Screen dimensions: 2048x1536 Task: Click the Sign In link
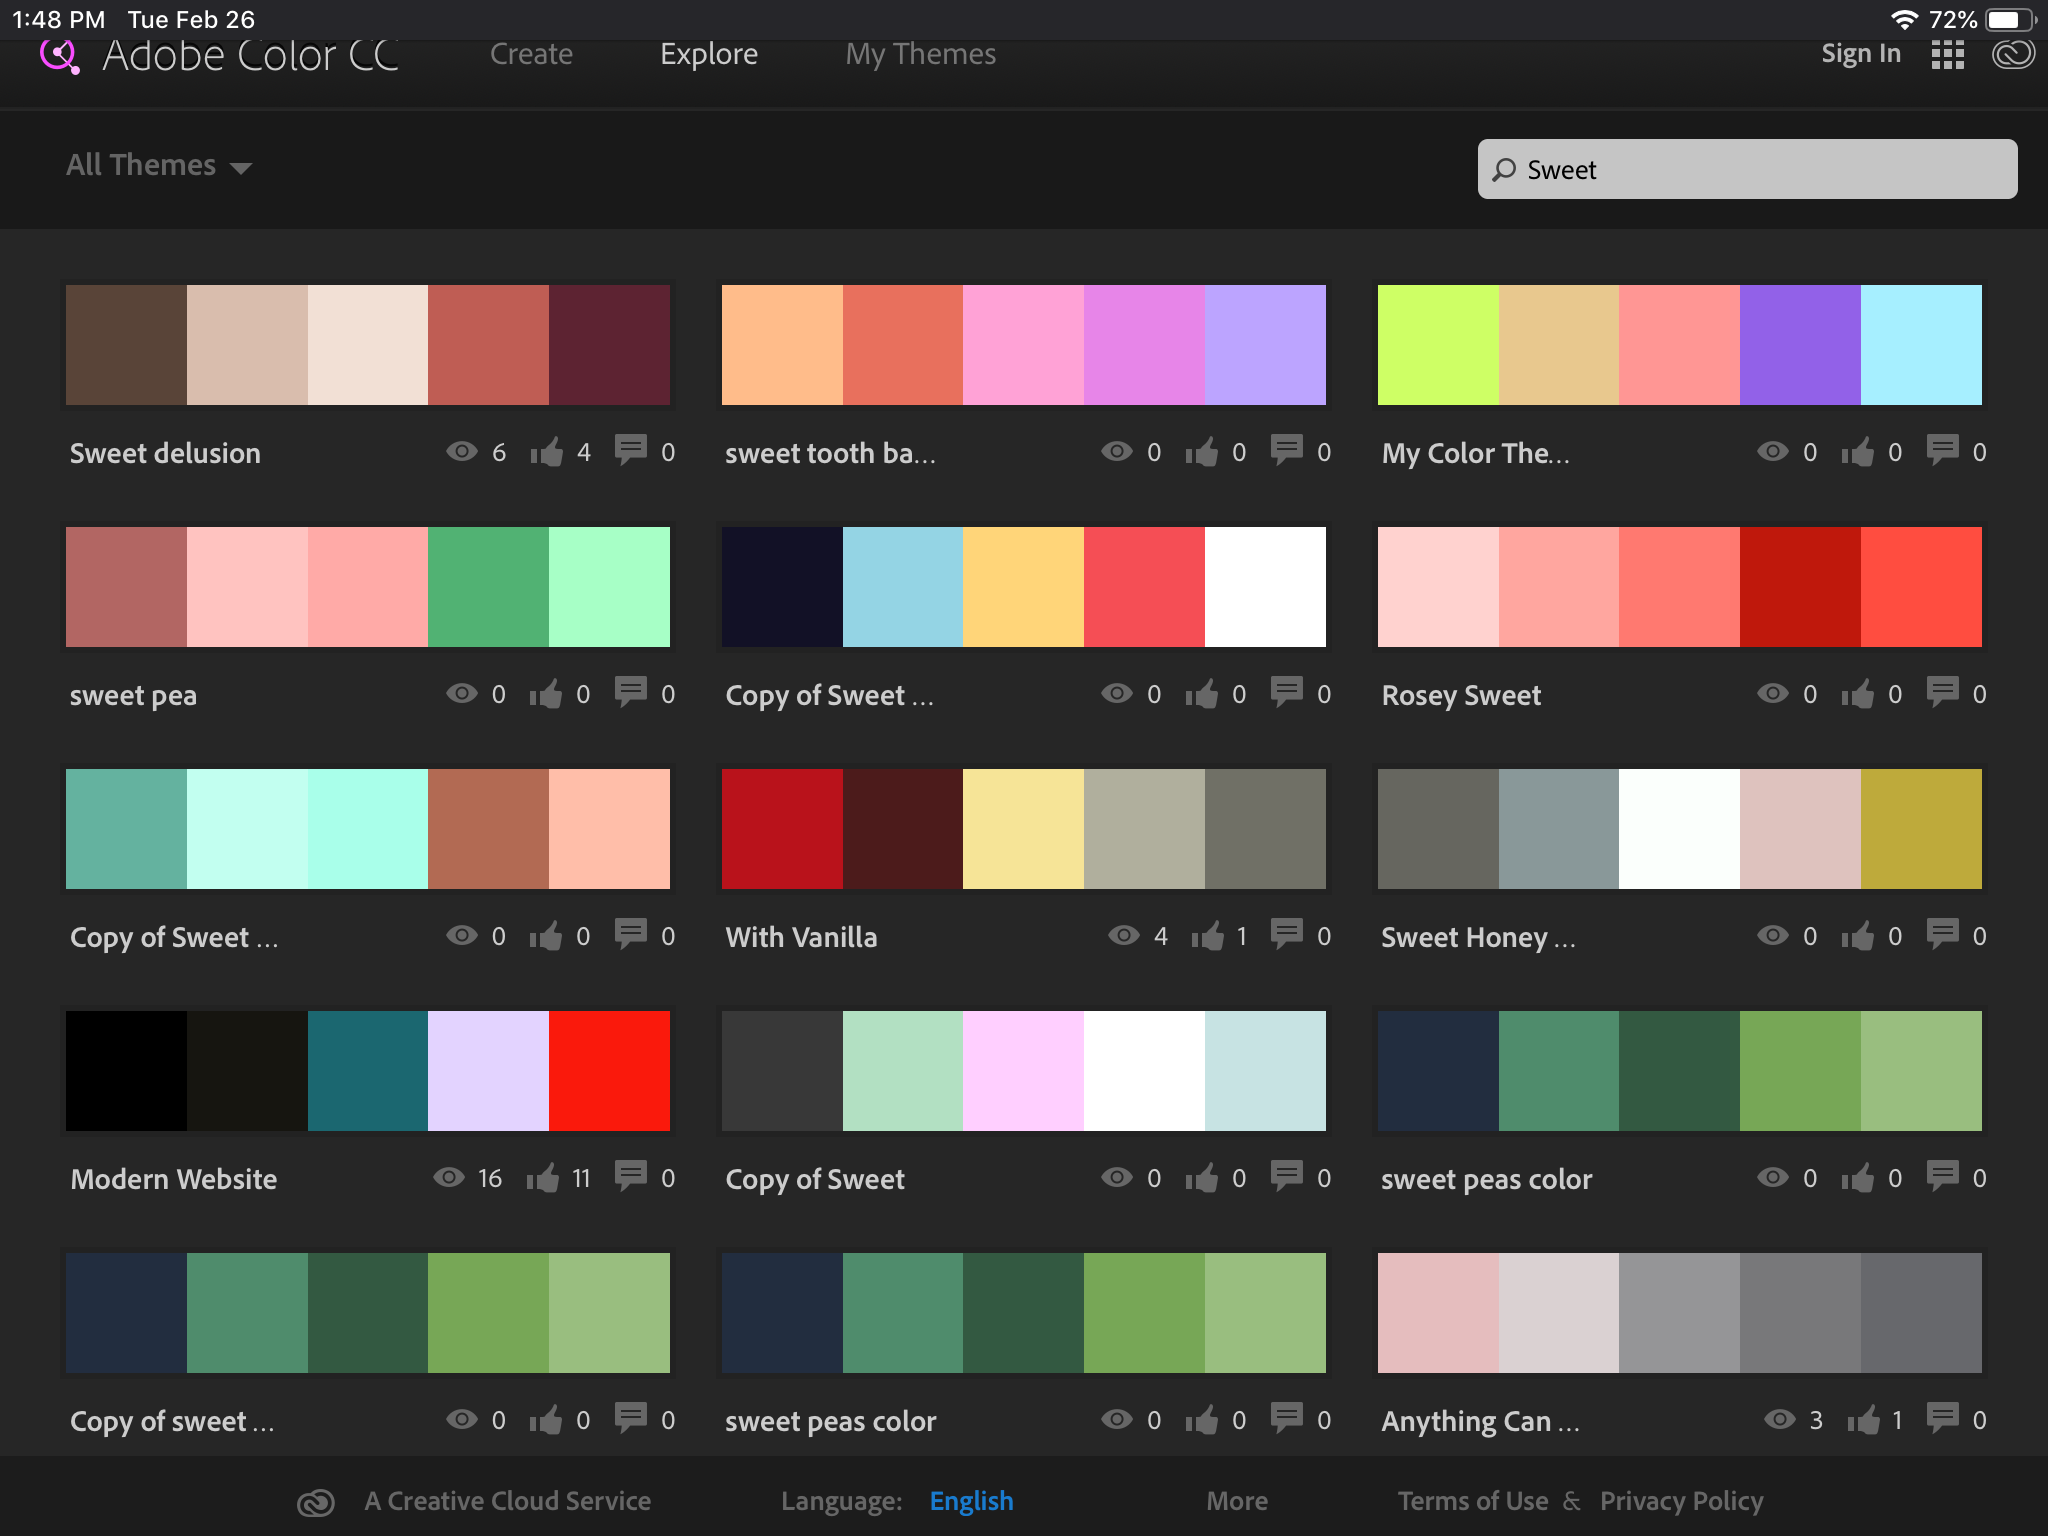point(1861,54)
